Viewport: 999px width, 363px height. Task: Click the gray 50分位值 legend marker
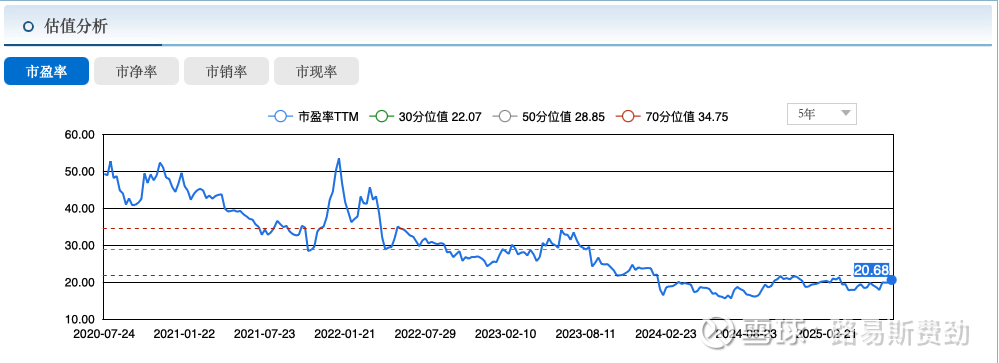point(505,117)
